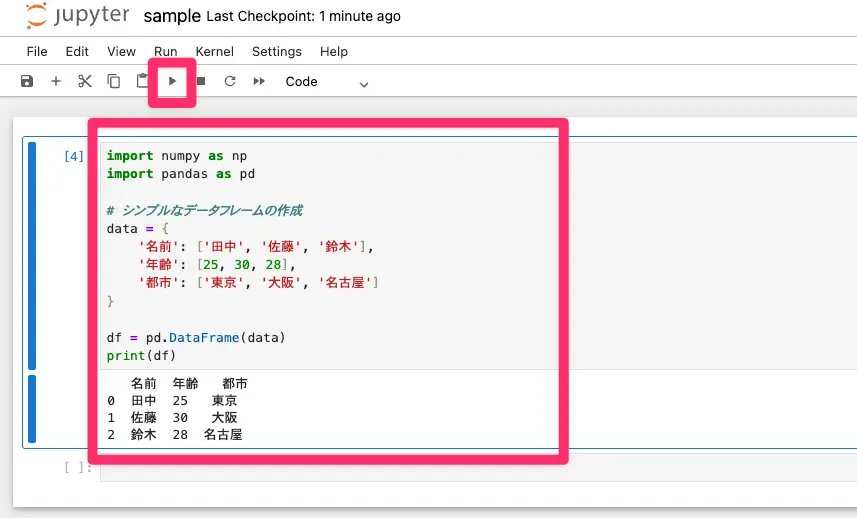Open the View menu
Viewport: 857px width, 518px height.
(121, 51)
